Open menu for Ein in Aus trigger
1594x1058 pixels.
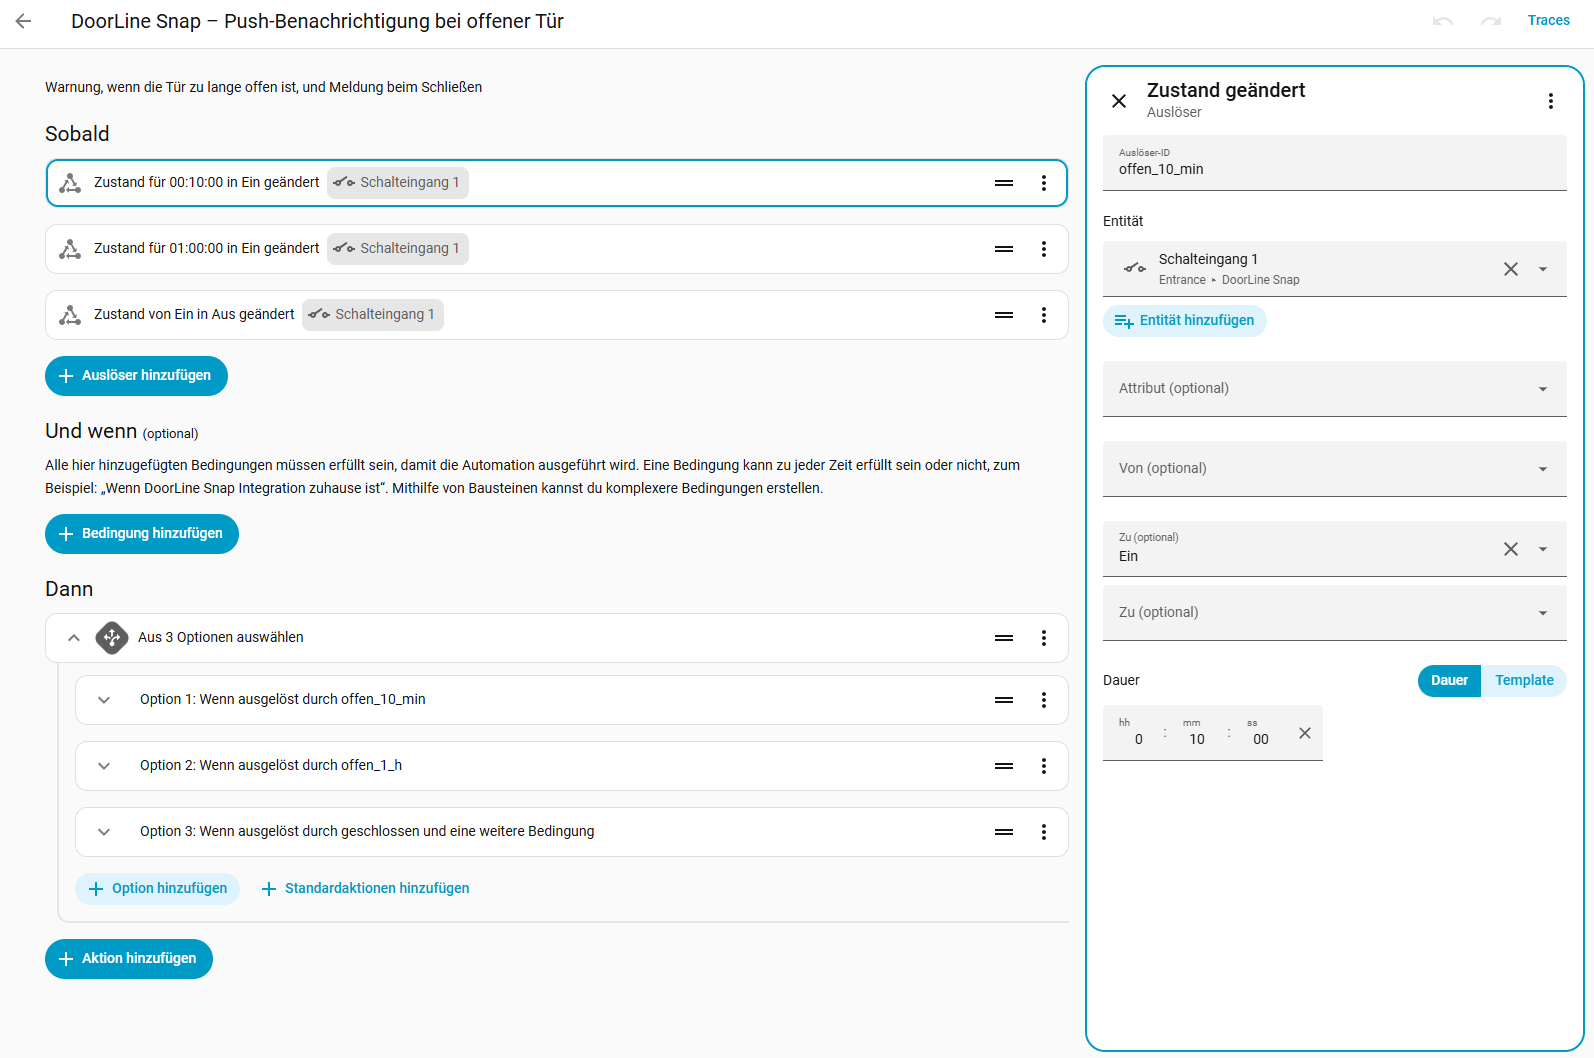pos(1044,315)
